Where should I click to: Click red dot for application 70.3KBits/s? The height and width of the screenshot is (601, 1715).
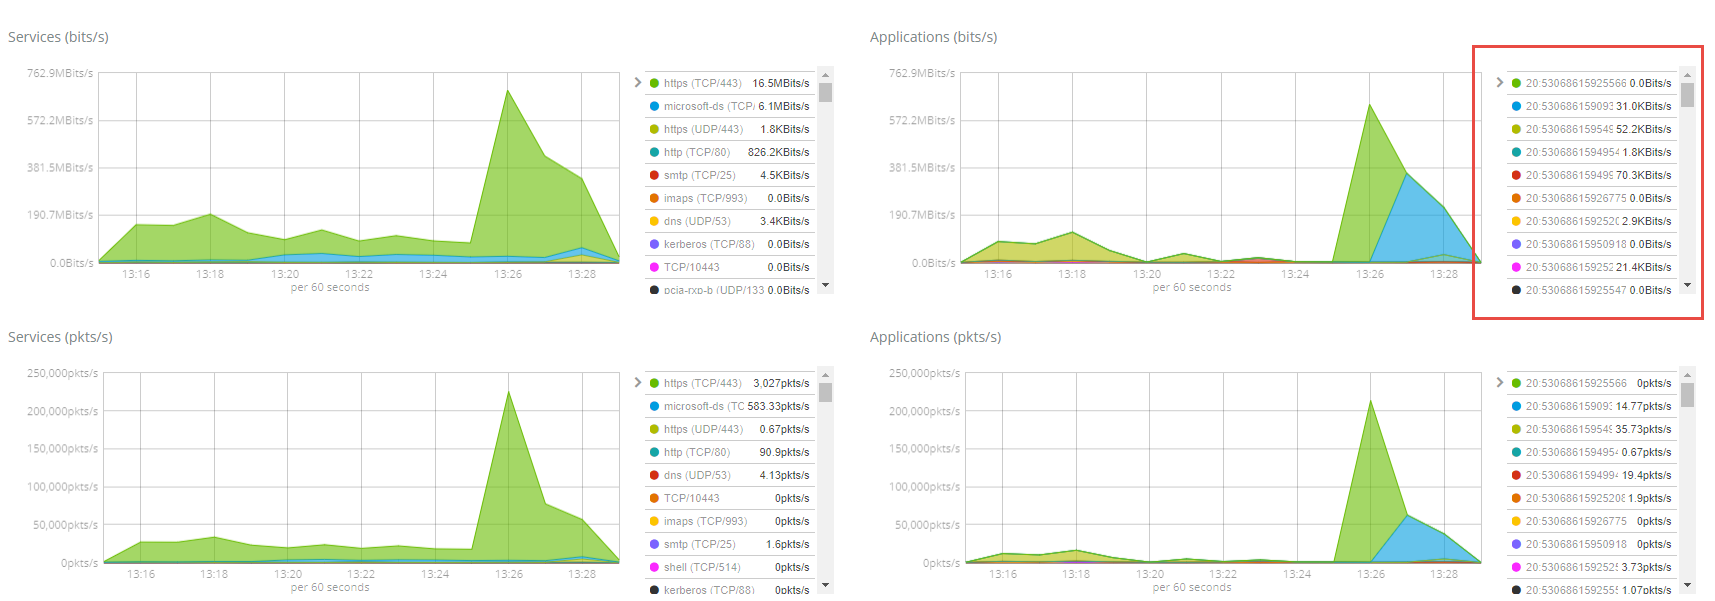point(1516,175)
